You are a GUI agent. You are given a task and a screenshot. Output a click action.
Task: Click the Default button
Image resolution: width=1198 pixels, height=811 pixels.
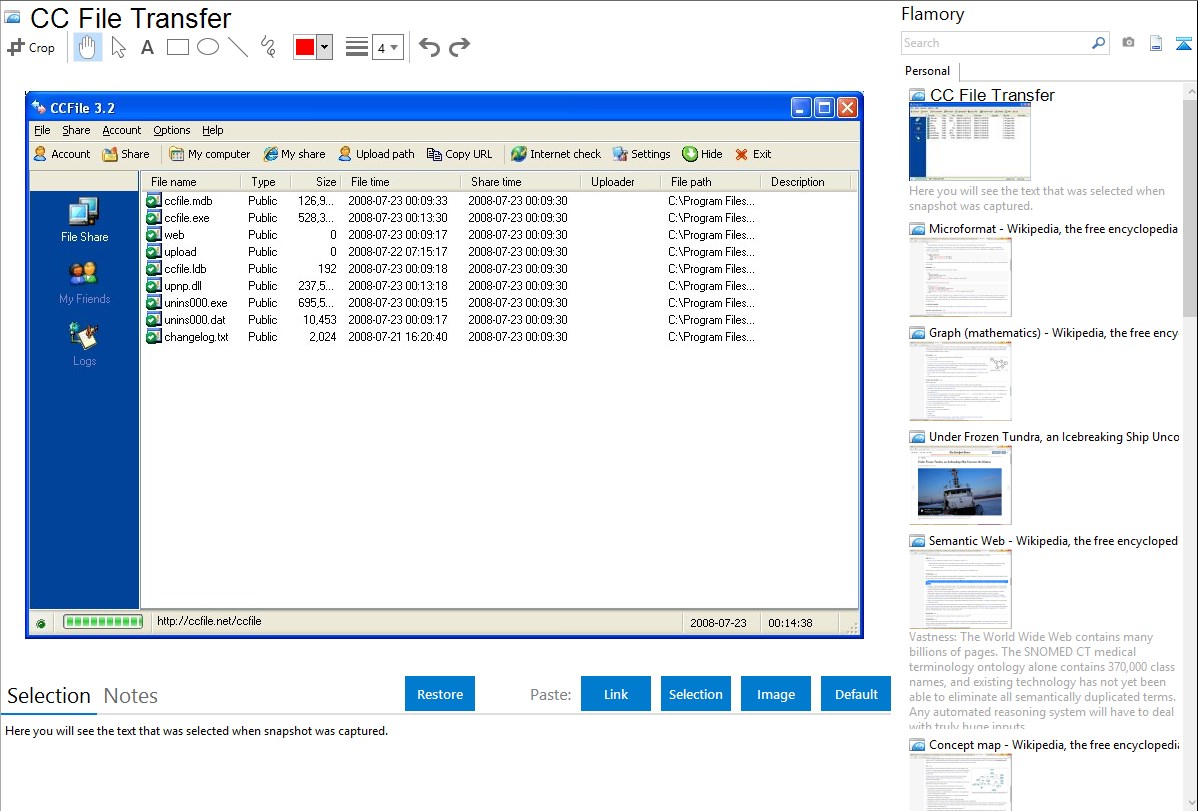coord(856,694)
